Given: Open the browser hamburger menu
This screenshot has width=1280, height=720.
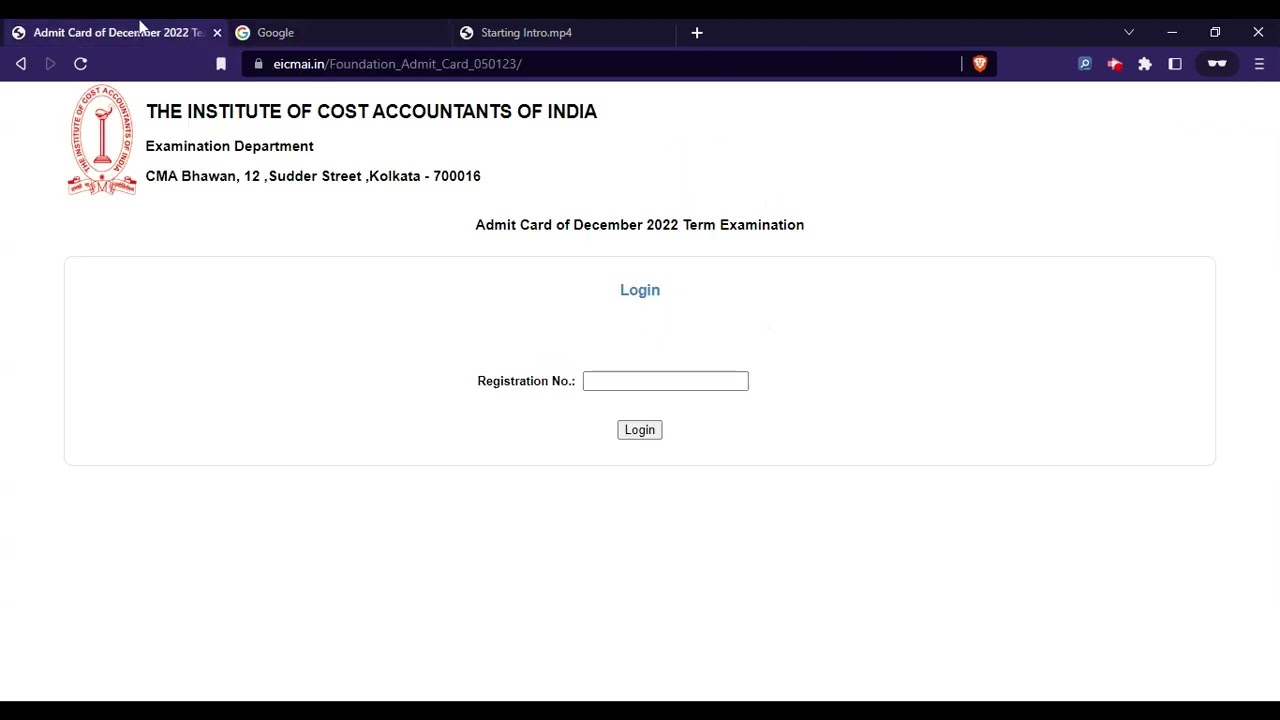Looking at the screenshot, I should [1259, 64].
